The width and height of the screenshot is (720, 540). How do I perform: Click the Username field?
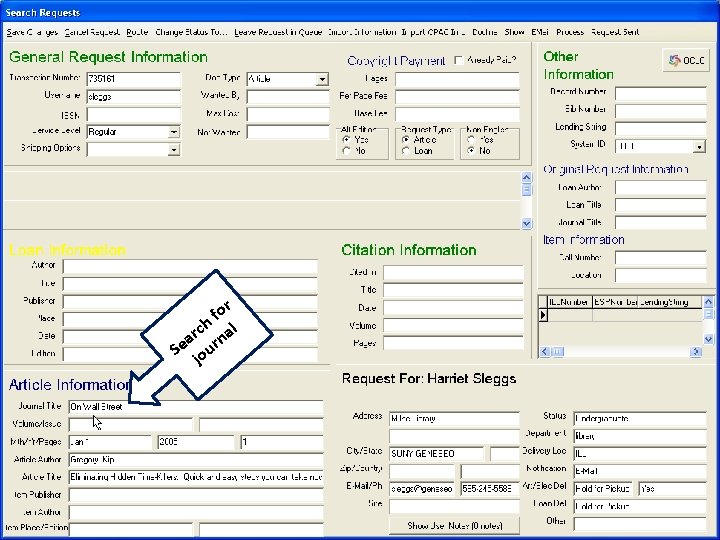(x=134, y=97)
